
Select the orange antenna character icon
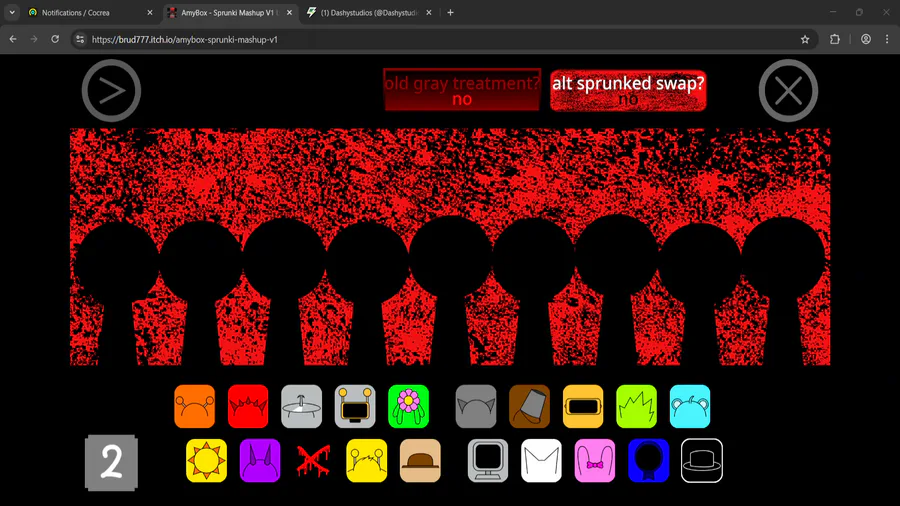click(x=195, y=406)
